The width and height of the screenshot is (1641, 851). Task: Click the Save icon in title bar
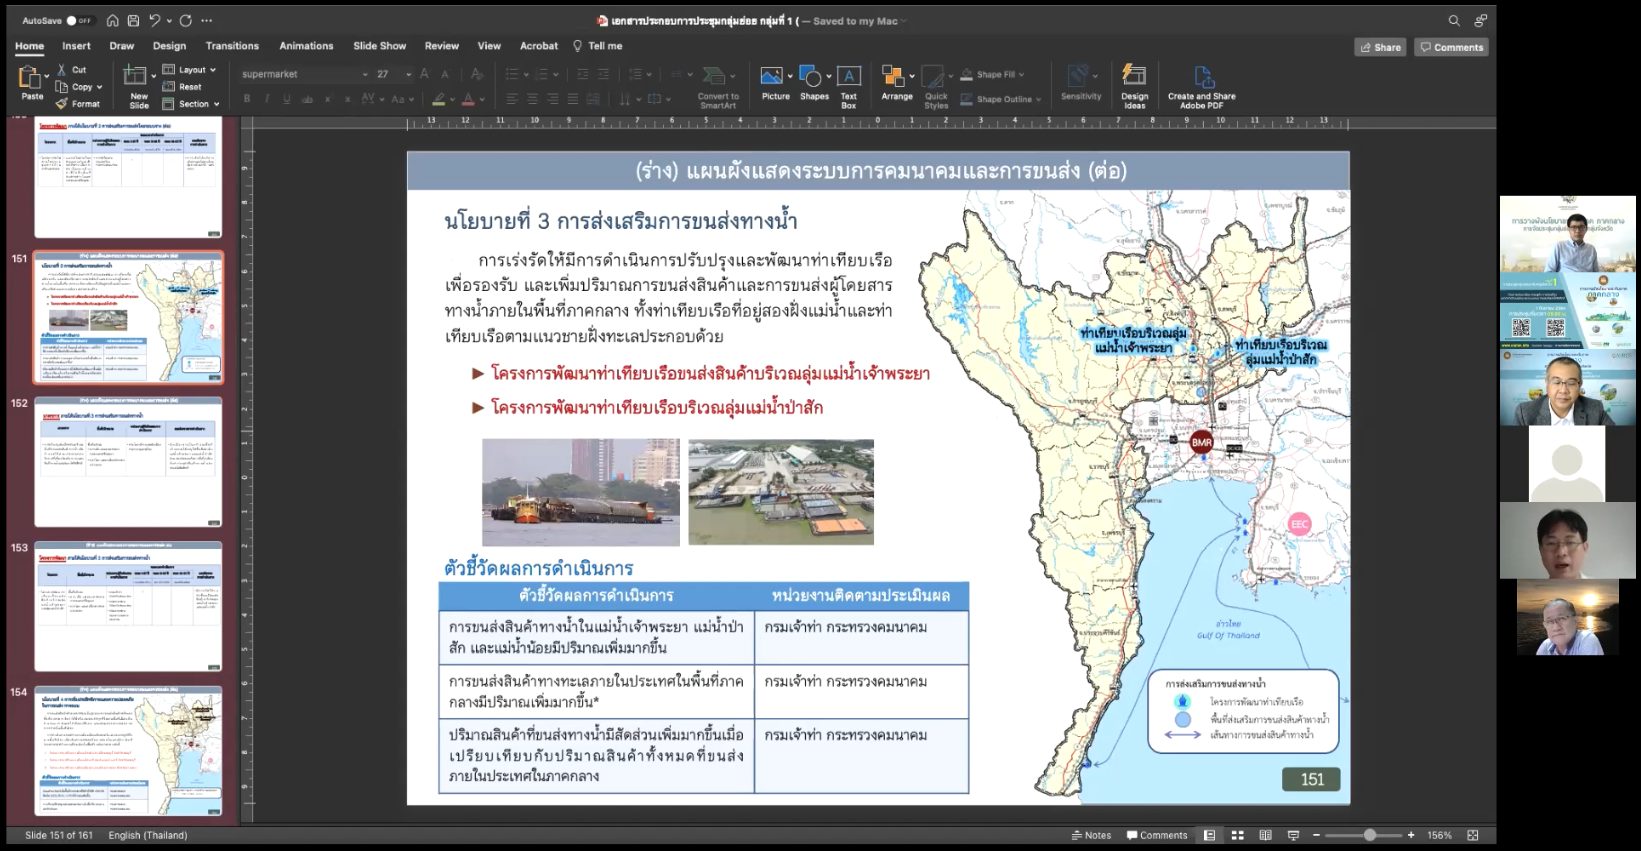click(x=133, y=20)
